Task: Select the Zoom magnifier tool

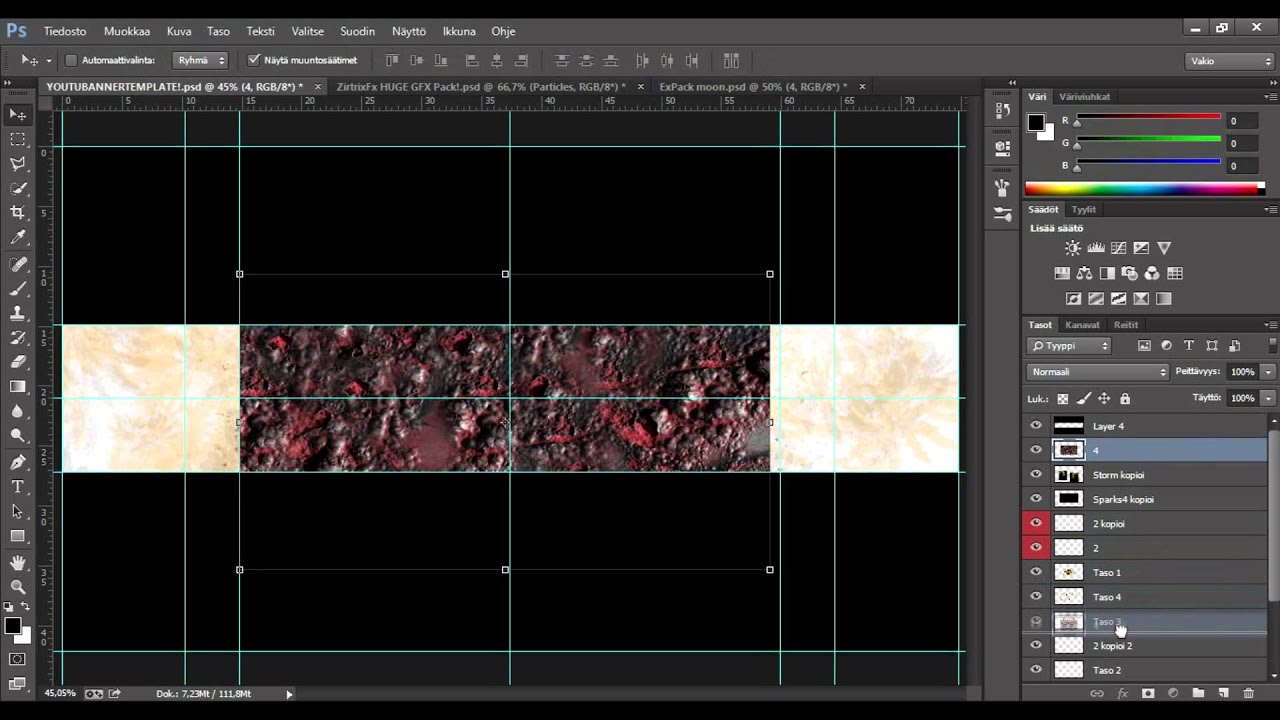Action: pos(18,587)
